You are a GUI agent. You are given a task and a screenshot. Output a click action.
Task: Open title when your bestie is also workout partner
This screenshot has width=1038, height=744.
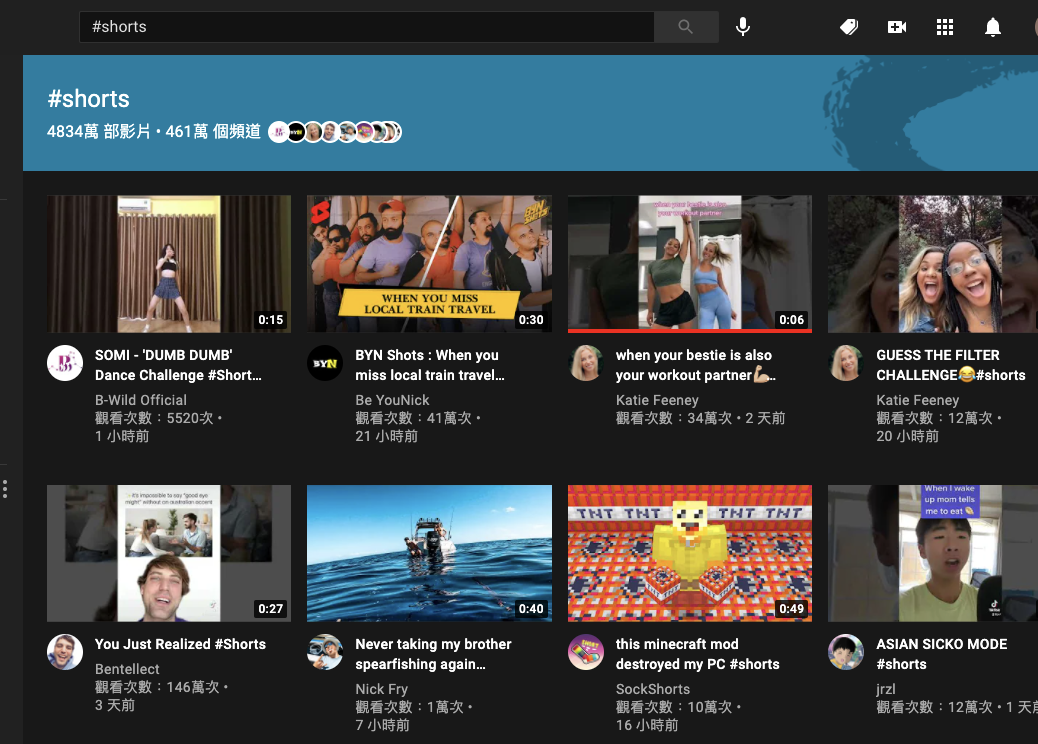click(x=695, y=365)
